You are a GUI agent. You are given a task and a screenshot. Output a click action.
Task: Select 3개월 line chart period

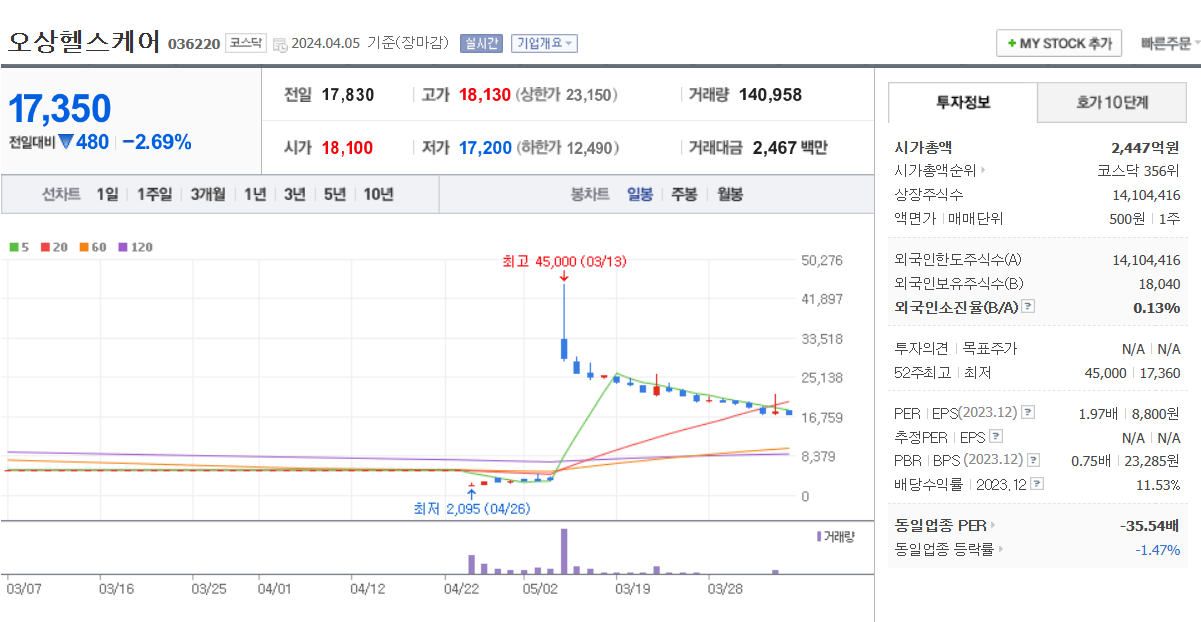click(208, 194)
